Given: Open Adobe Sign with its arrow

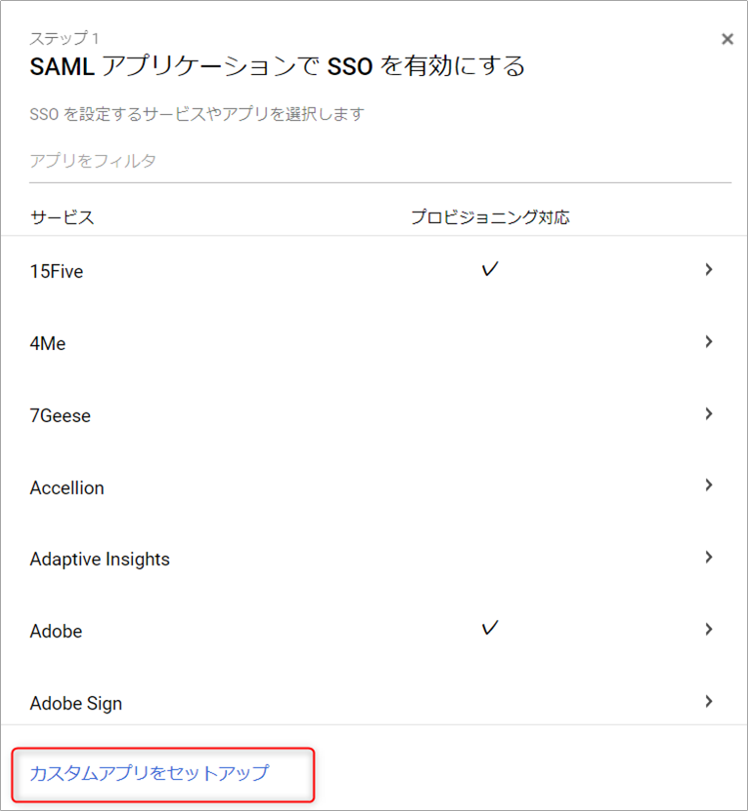Looking at the screenshot, I should (708, 702).
